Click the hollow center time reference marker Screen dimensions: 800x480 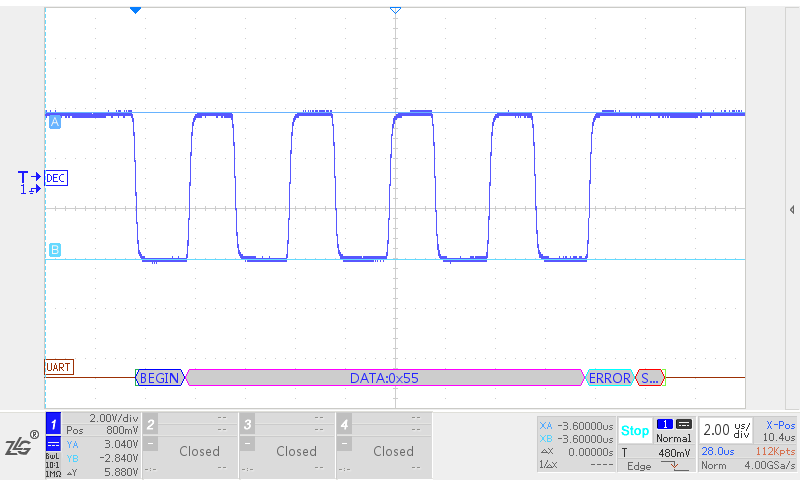click(x=395, y=9)
